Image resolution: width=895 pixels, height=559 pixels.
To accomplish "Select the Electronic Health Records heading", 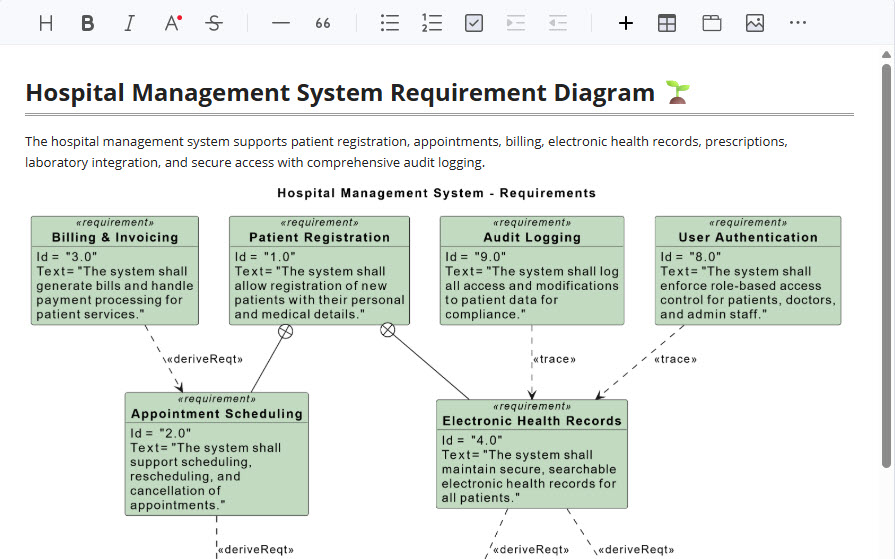I will 532,421.
